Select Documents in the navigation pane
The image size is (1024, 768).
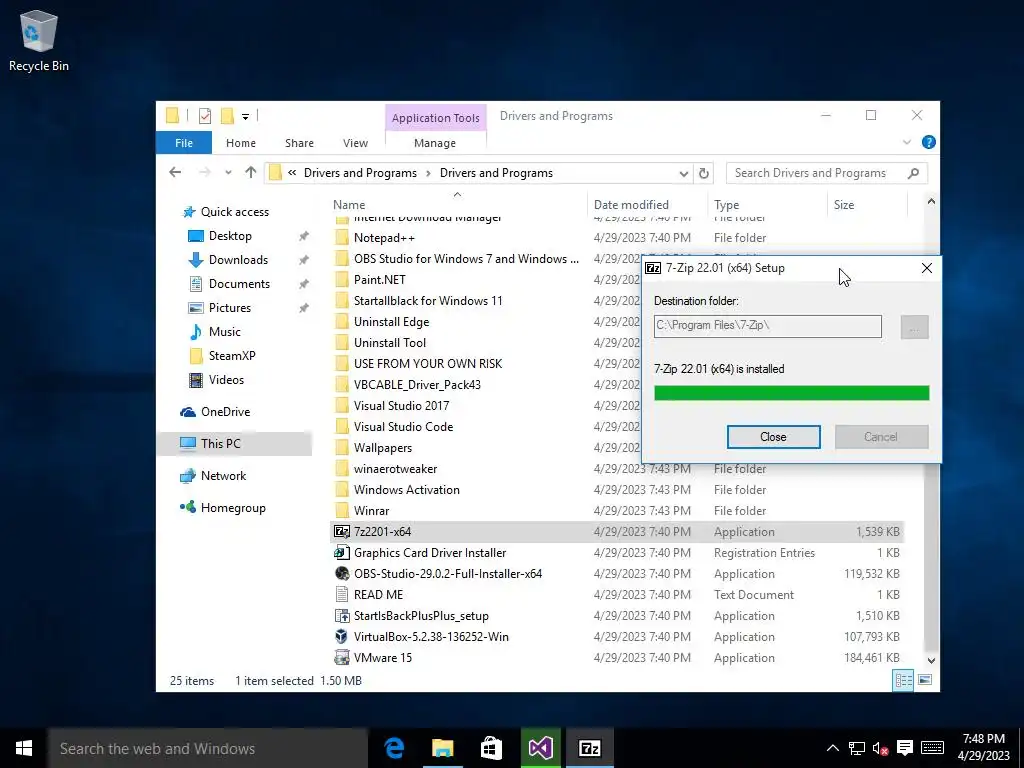tap(239, 284)
